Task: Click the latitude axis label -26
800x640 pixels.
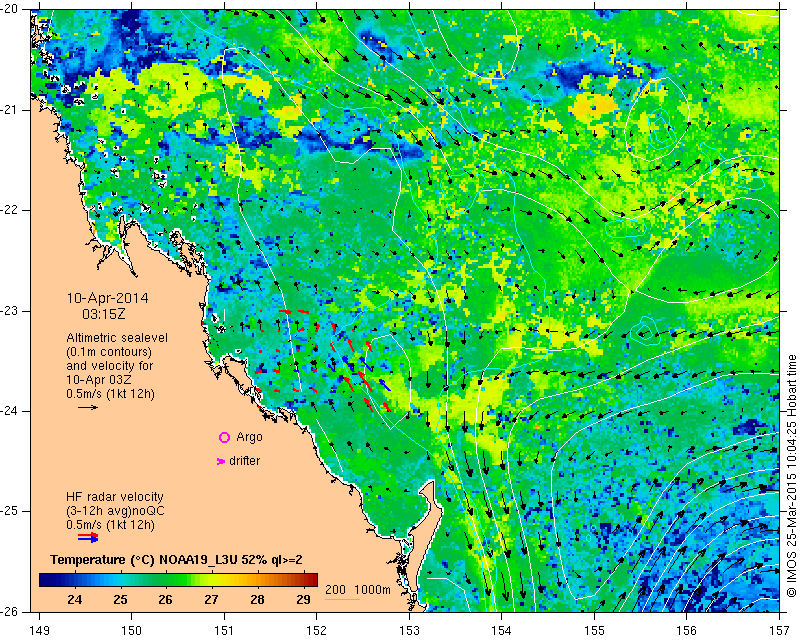Action: pyautogui.click(x=10, y=611)
